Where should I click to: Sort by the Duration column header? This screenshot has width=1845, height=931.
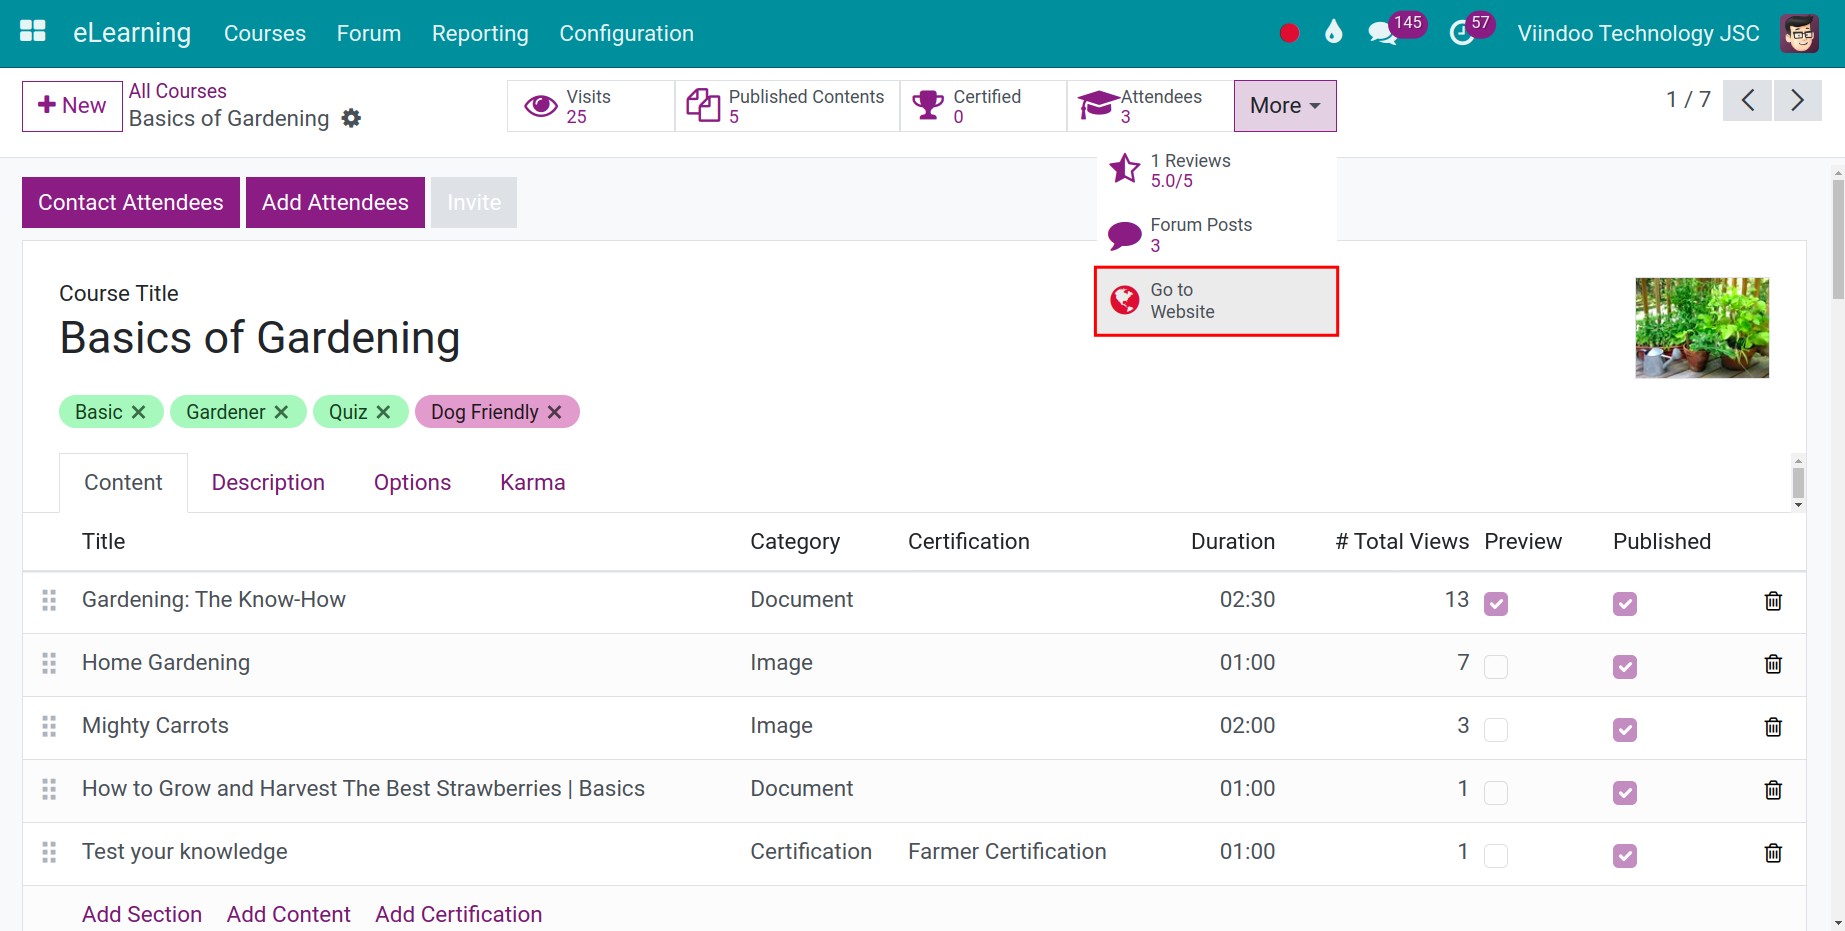coord(1232,542)
